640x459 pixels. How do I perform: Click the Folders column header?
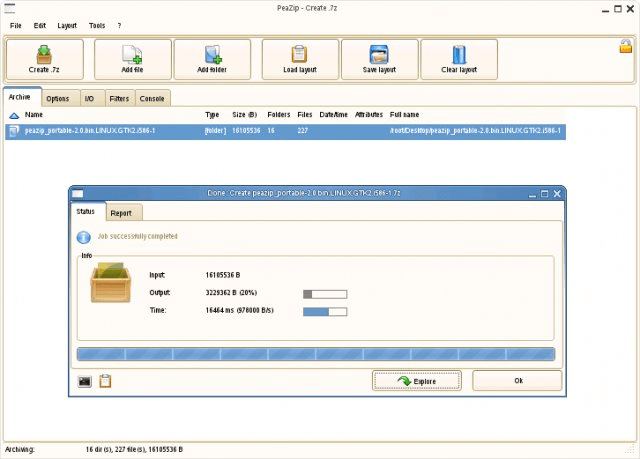click(x=279, y=115)
